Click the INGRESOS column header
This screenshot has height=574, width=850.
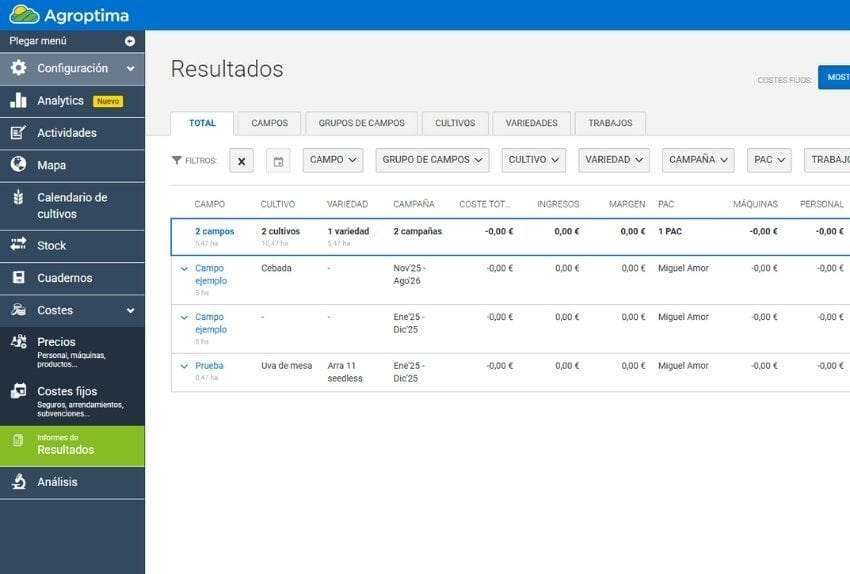click(558, 204)
